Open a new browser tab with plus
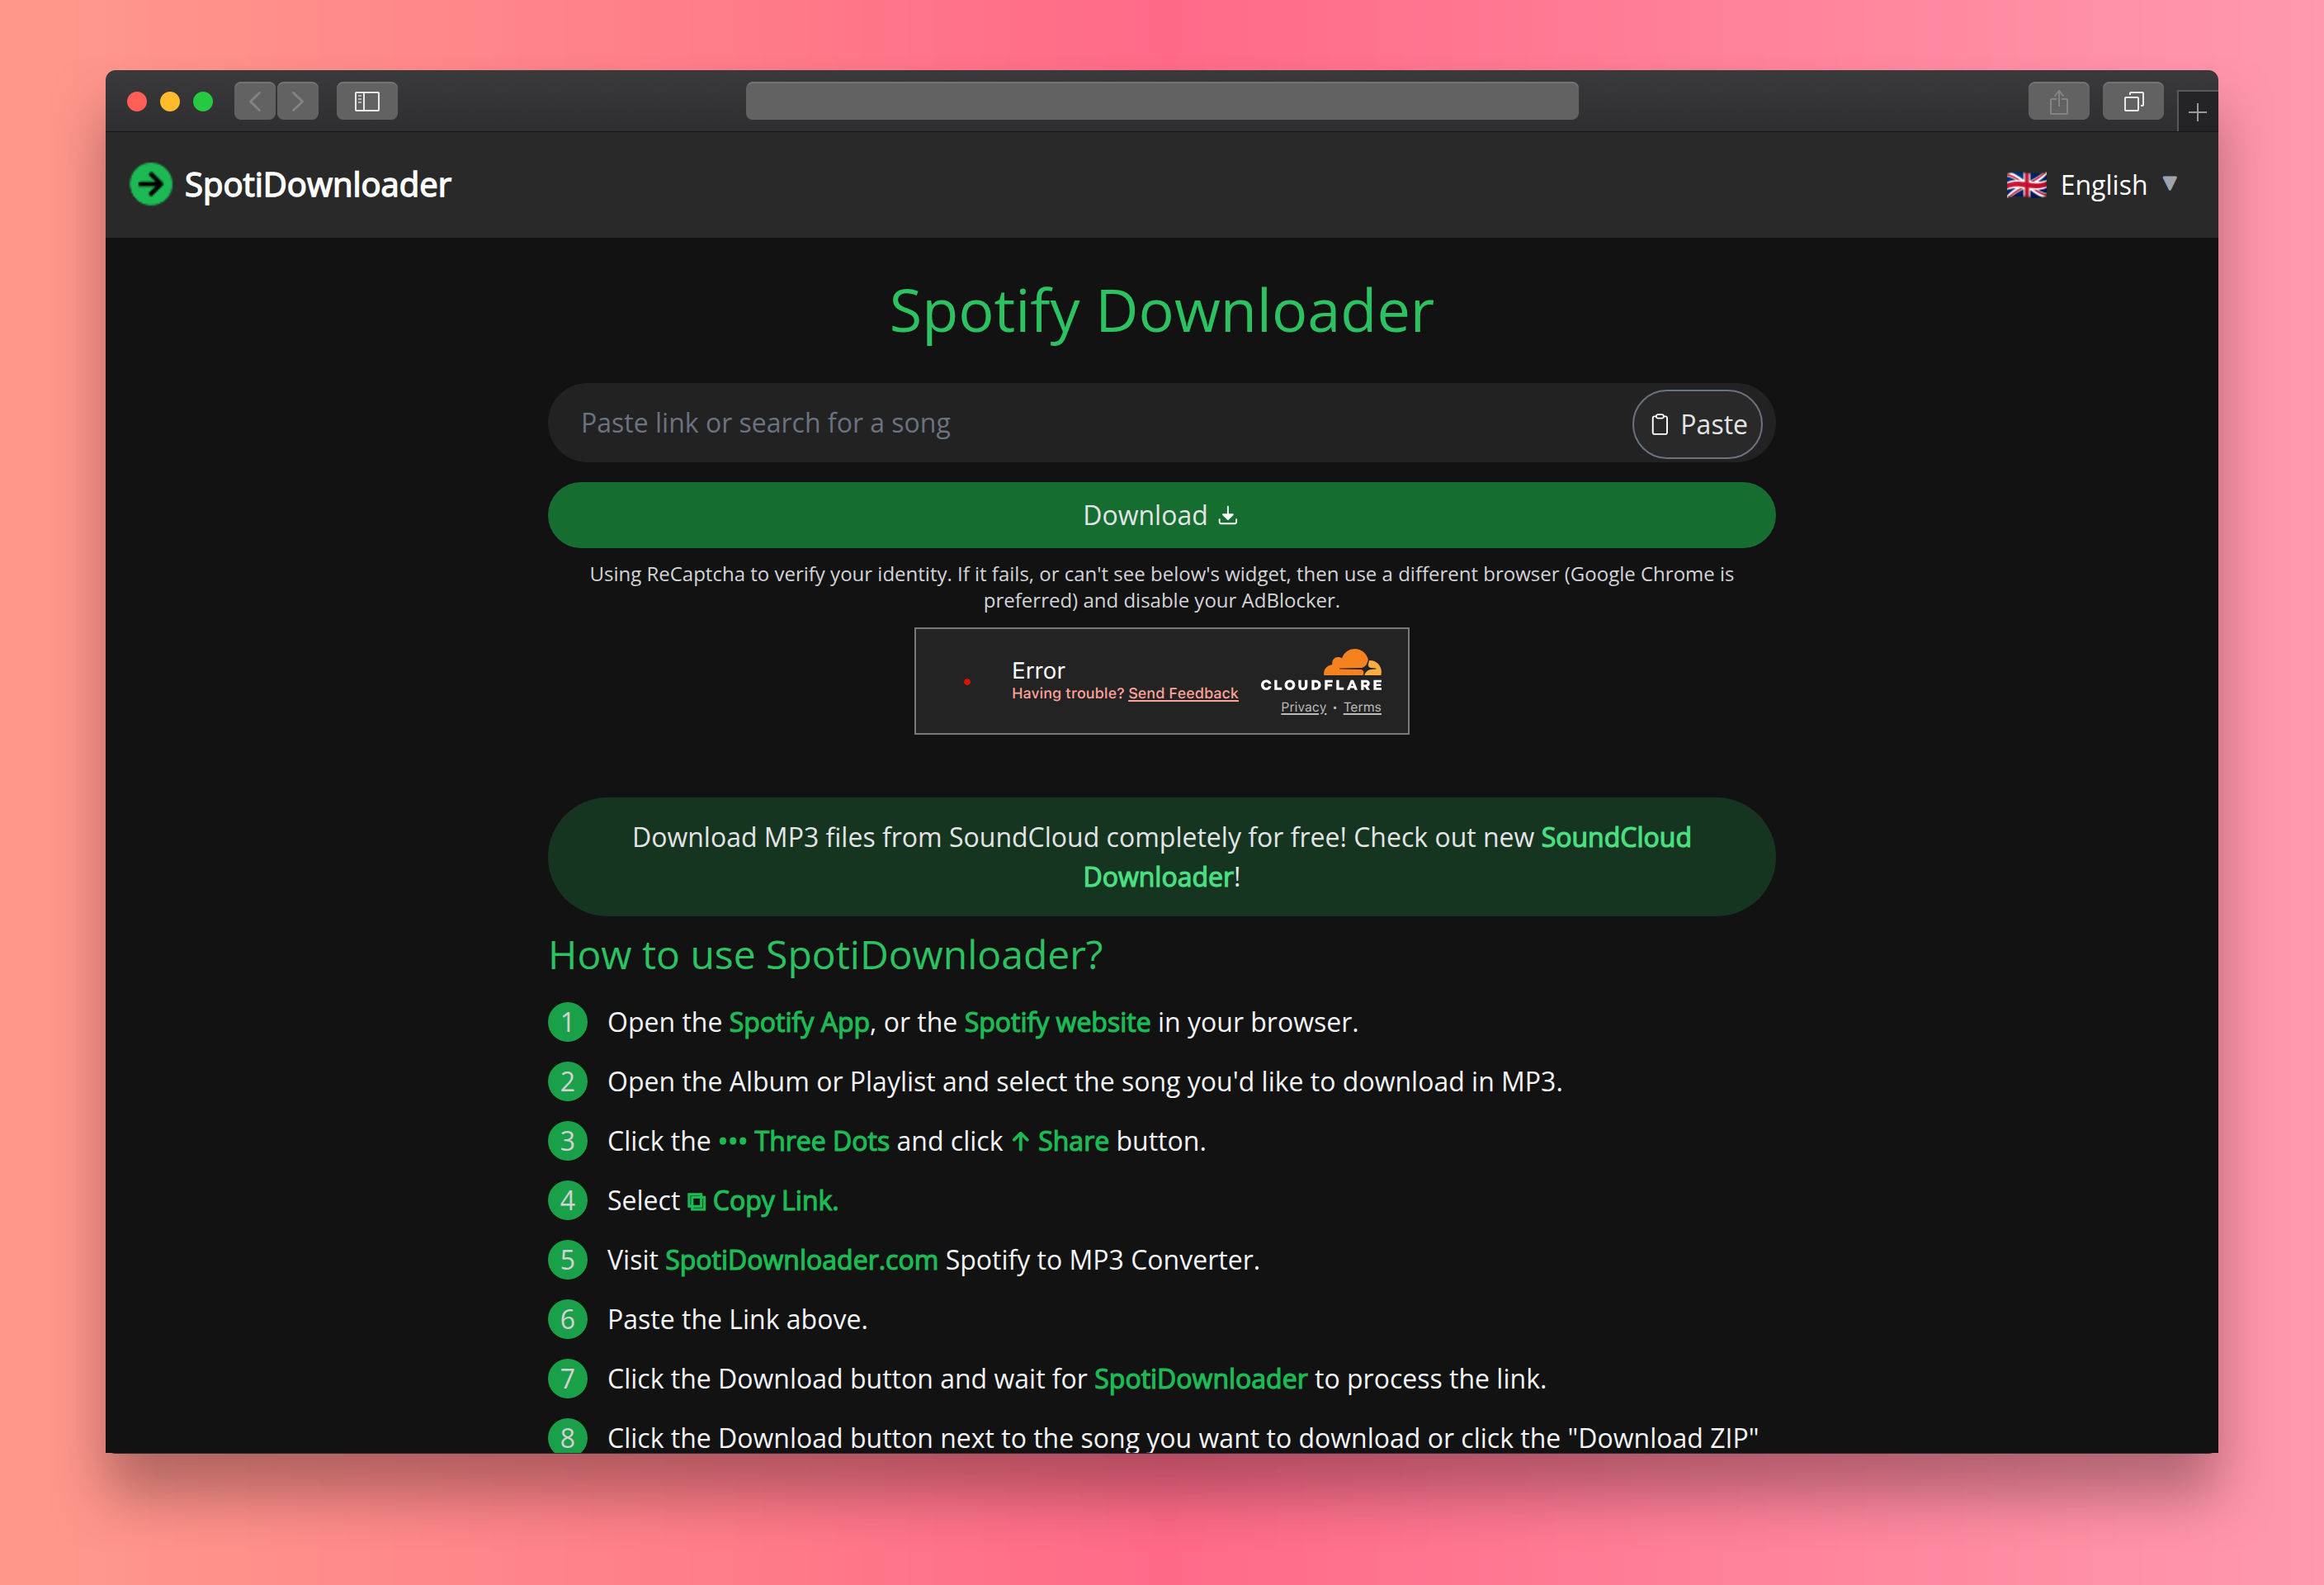2324x1585 pixels. 2197,112
